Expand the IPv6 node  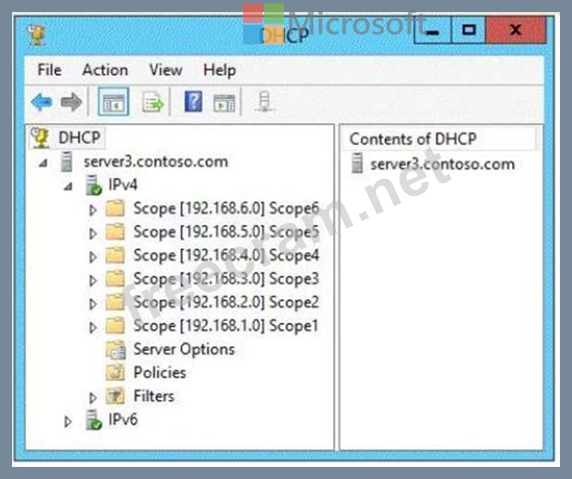[x=68, y=422]
